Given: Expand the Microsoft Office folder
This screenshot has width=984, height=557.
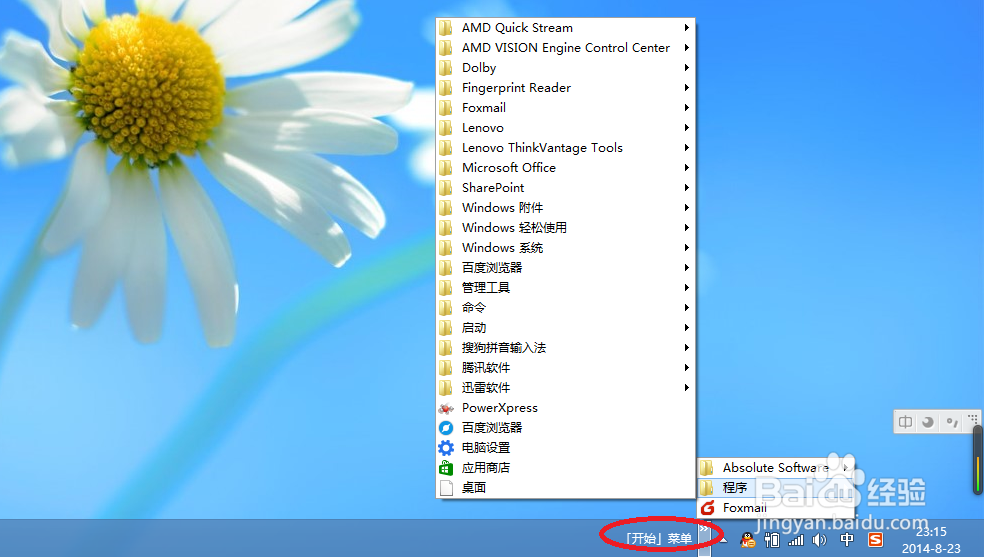Looking at the screenshot, I should [565, 168].
